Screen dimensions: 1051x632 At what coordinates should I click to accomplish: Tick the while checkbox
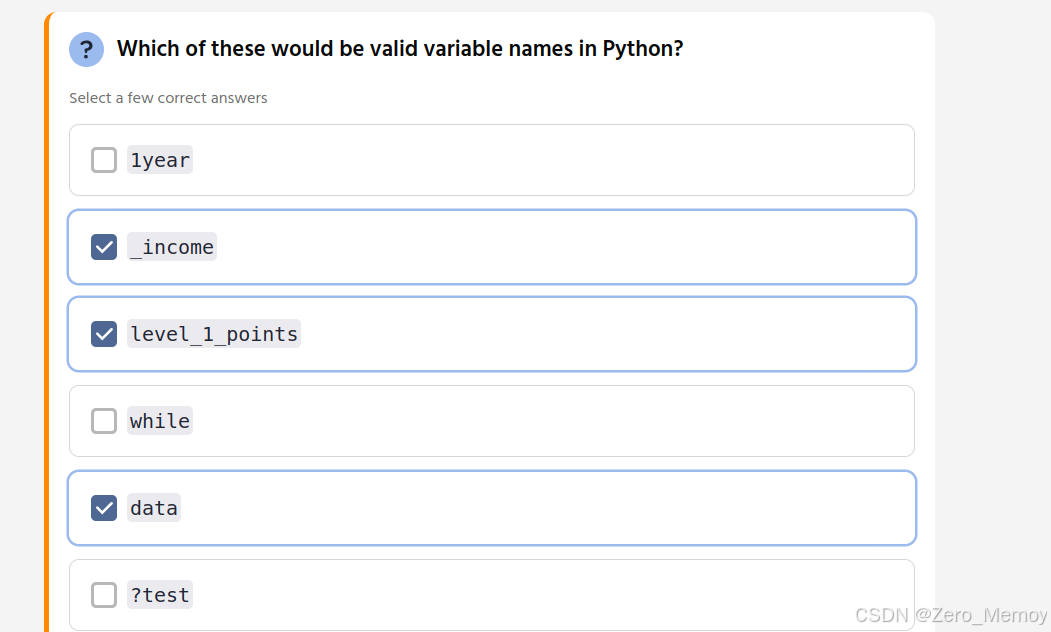pyautogui.click(x=104, y=421)
